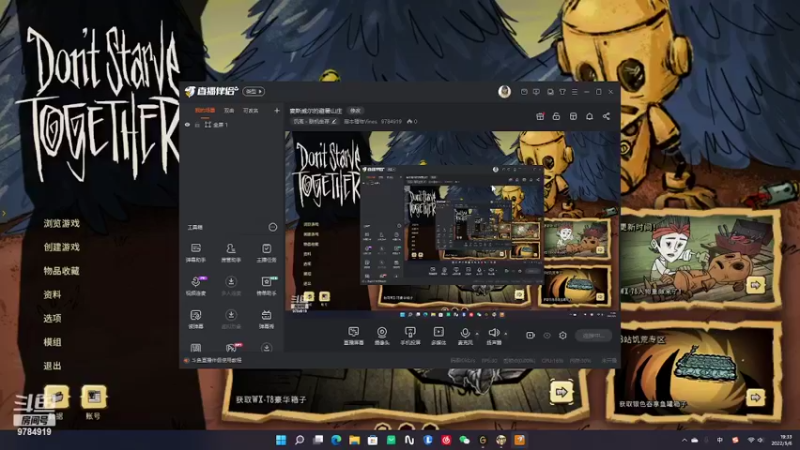Viewport: 800px width, 450px height.
Task: Click the layout icon next to the bell
Action: pyautogui.click(x=573, y=116)
